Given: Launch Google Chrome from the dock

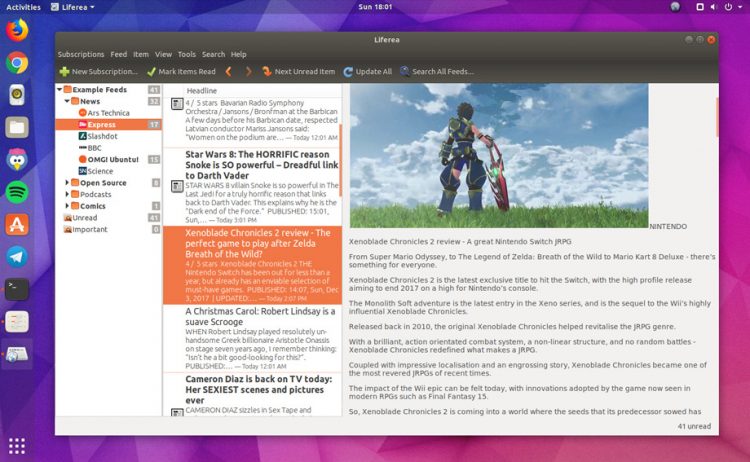Looking at the screenshot, I should point(17,63).
